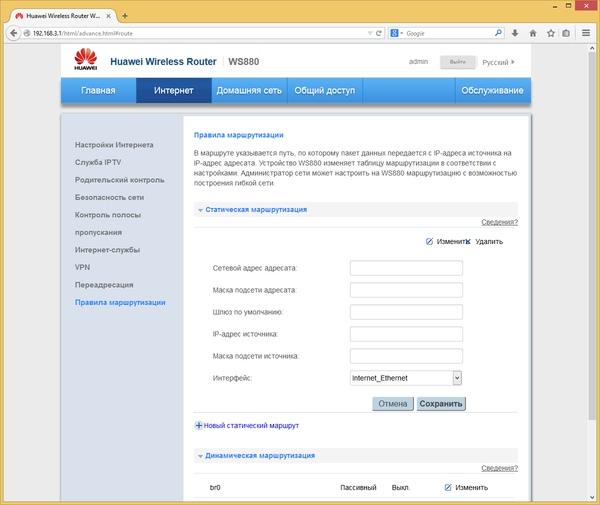Open the Firefox hamburger menu
The image size is (600, 505).
point(585,33)
